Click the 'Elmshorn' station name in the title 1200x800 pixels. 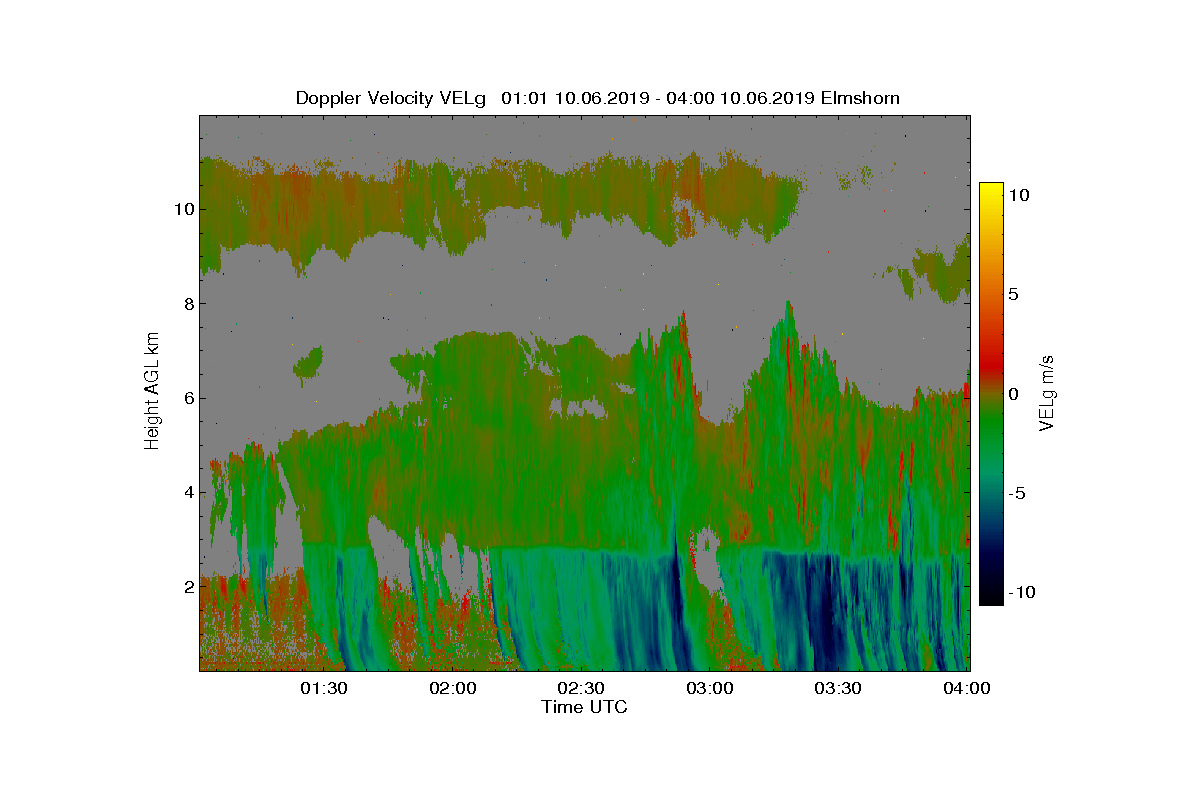click(x=860, y=98)
